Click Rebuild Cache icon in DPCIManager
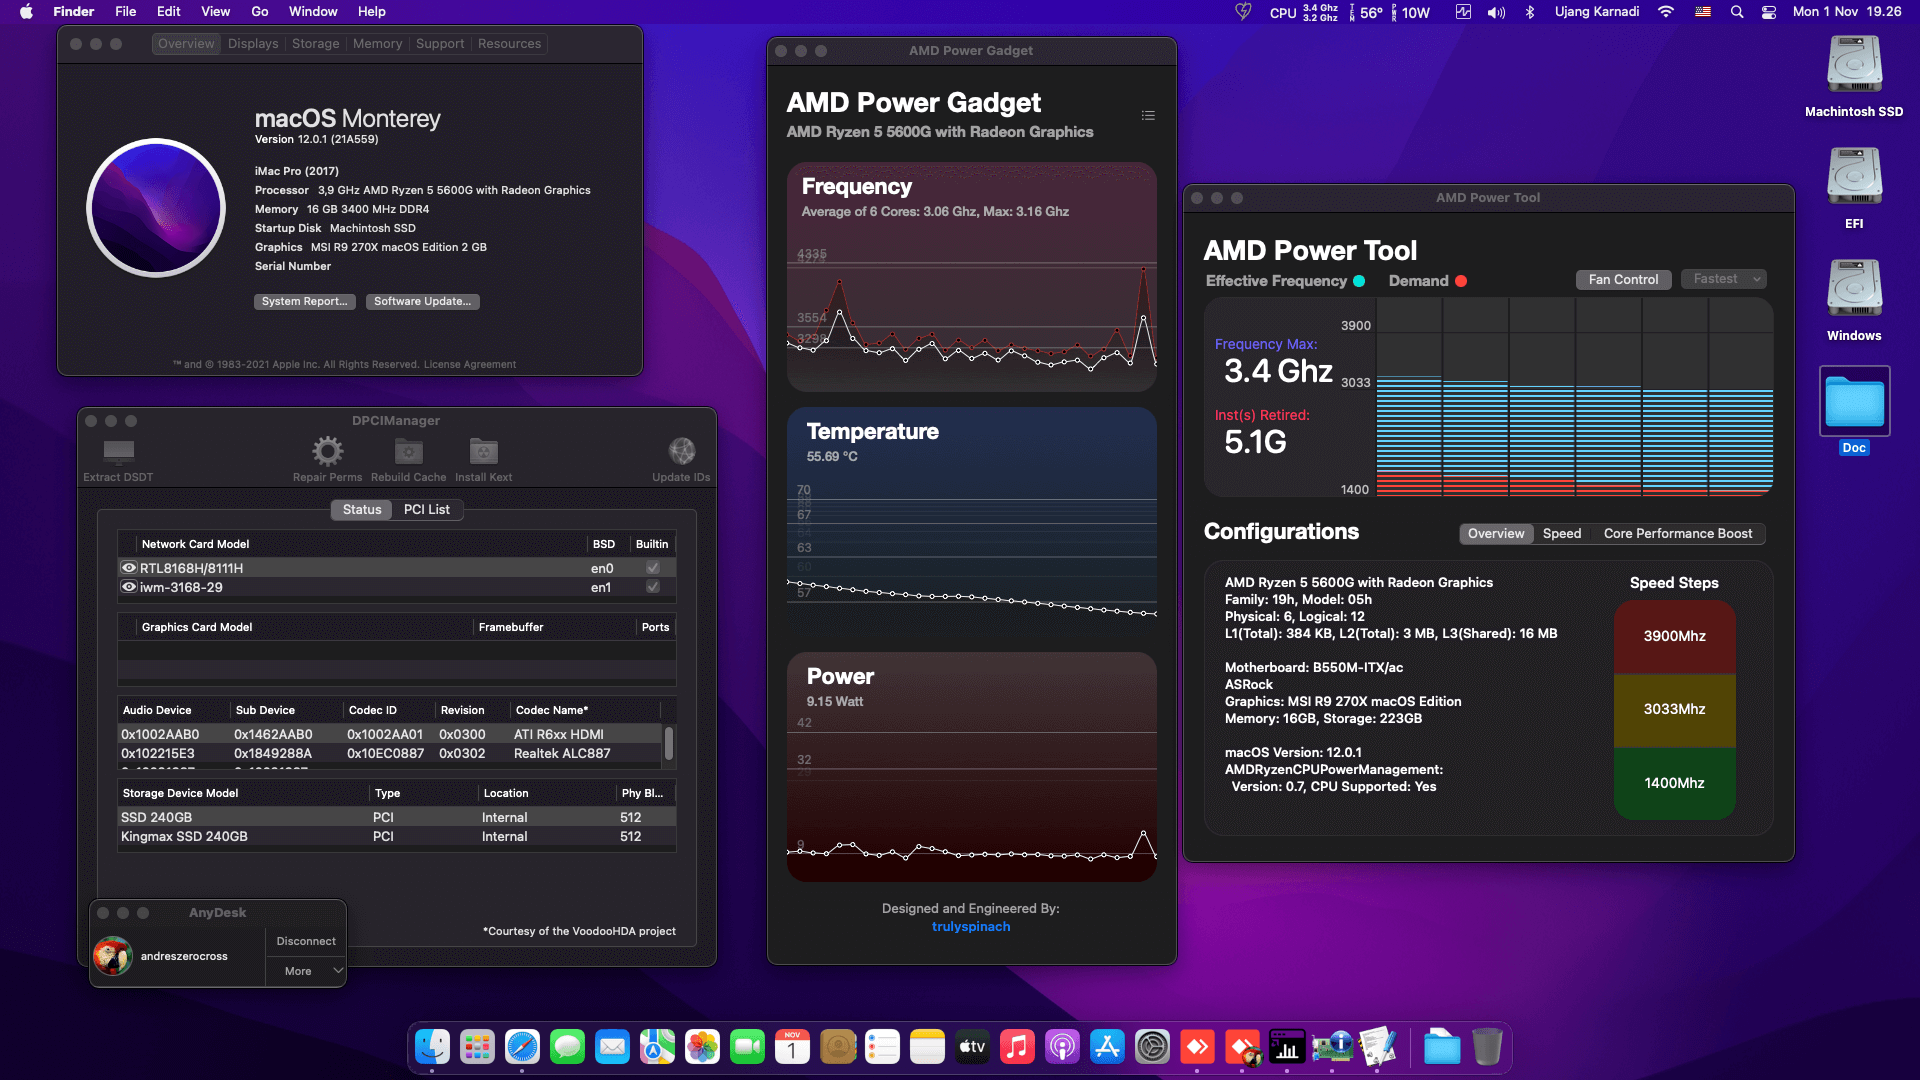 point(408,451)
